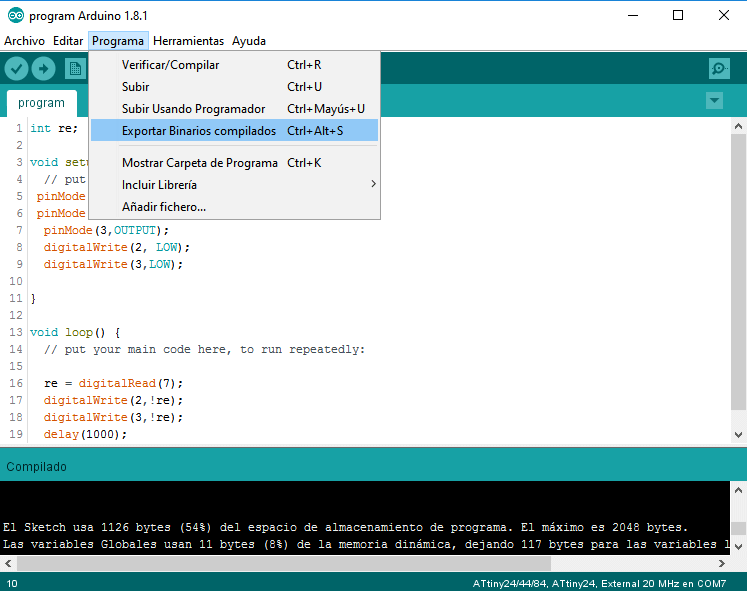
Task: Click code line 'digitalWrite(3,LOW);'
Action: pos(113,264)
